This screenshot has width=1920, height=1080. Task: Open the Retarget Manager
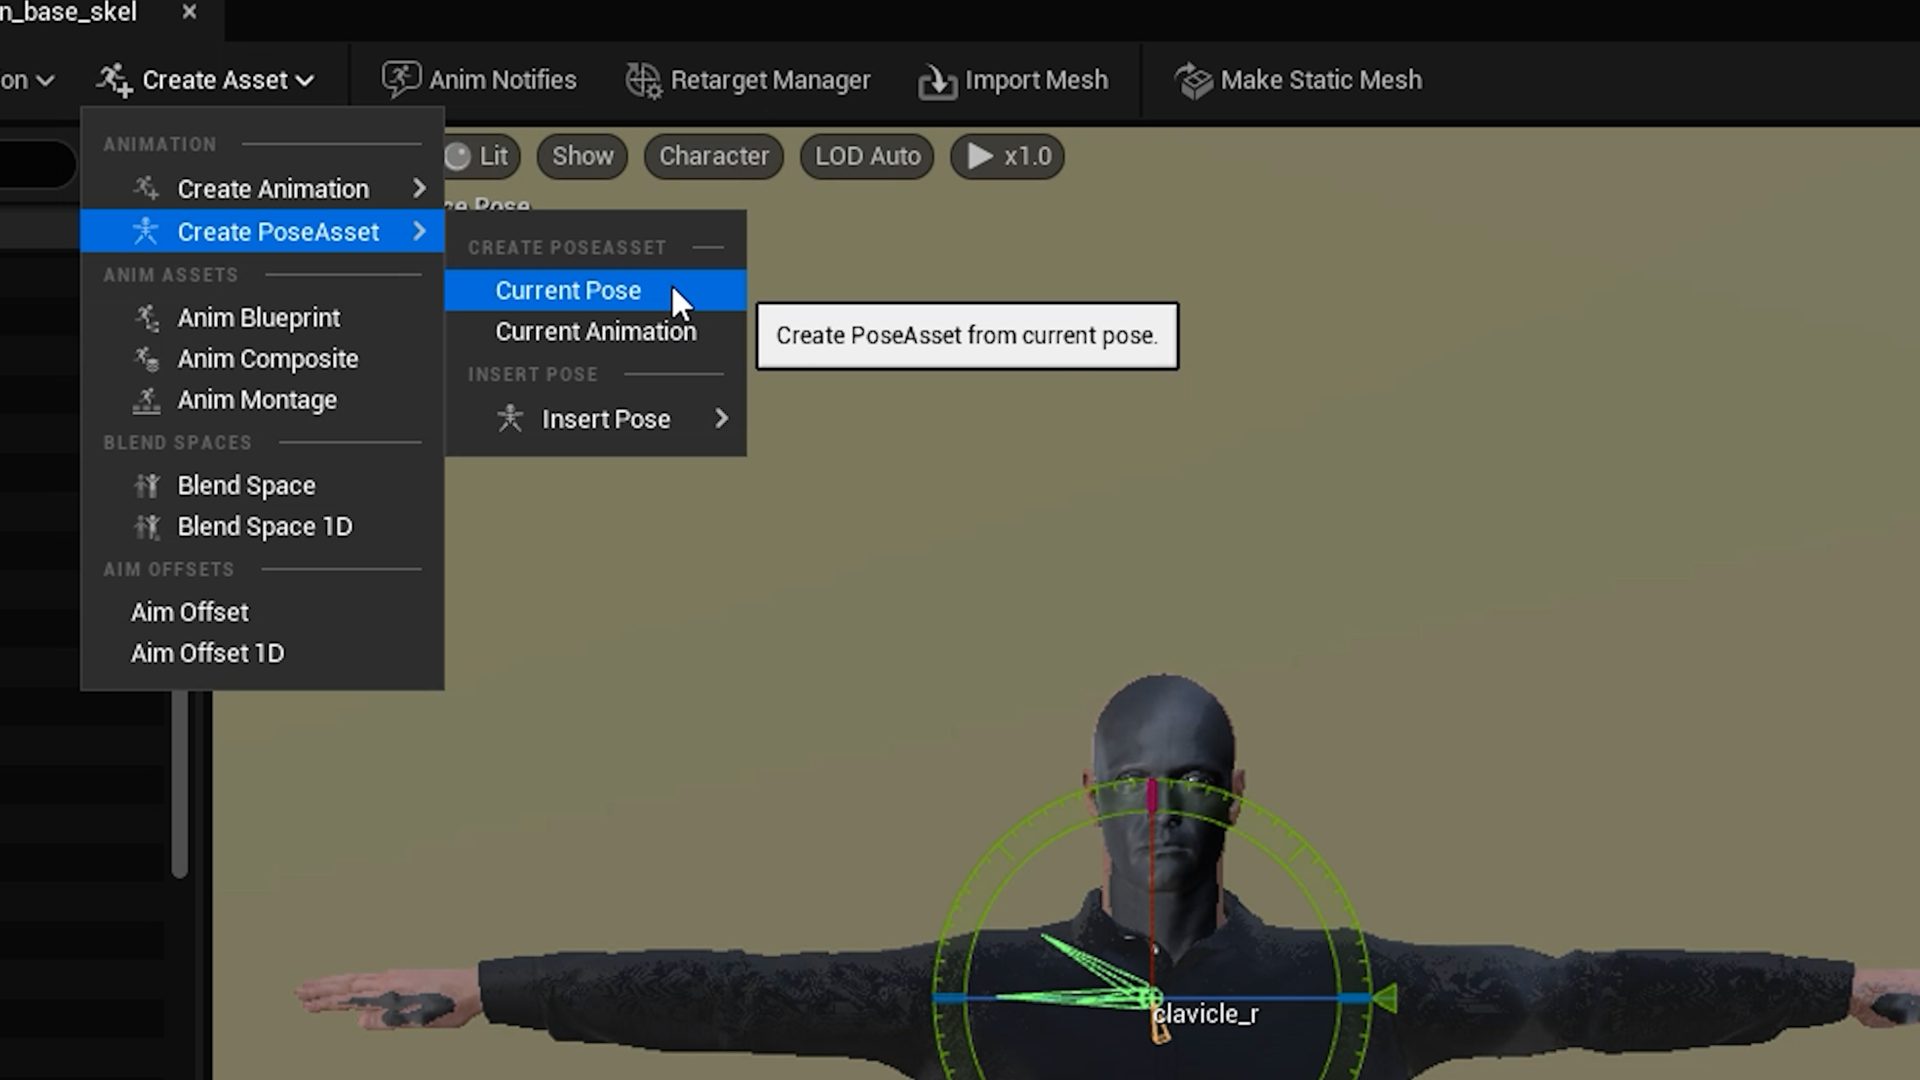coord(748,80)
